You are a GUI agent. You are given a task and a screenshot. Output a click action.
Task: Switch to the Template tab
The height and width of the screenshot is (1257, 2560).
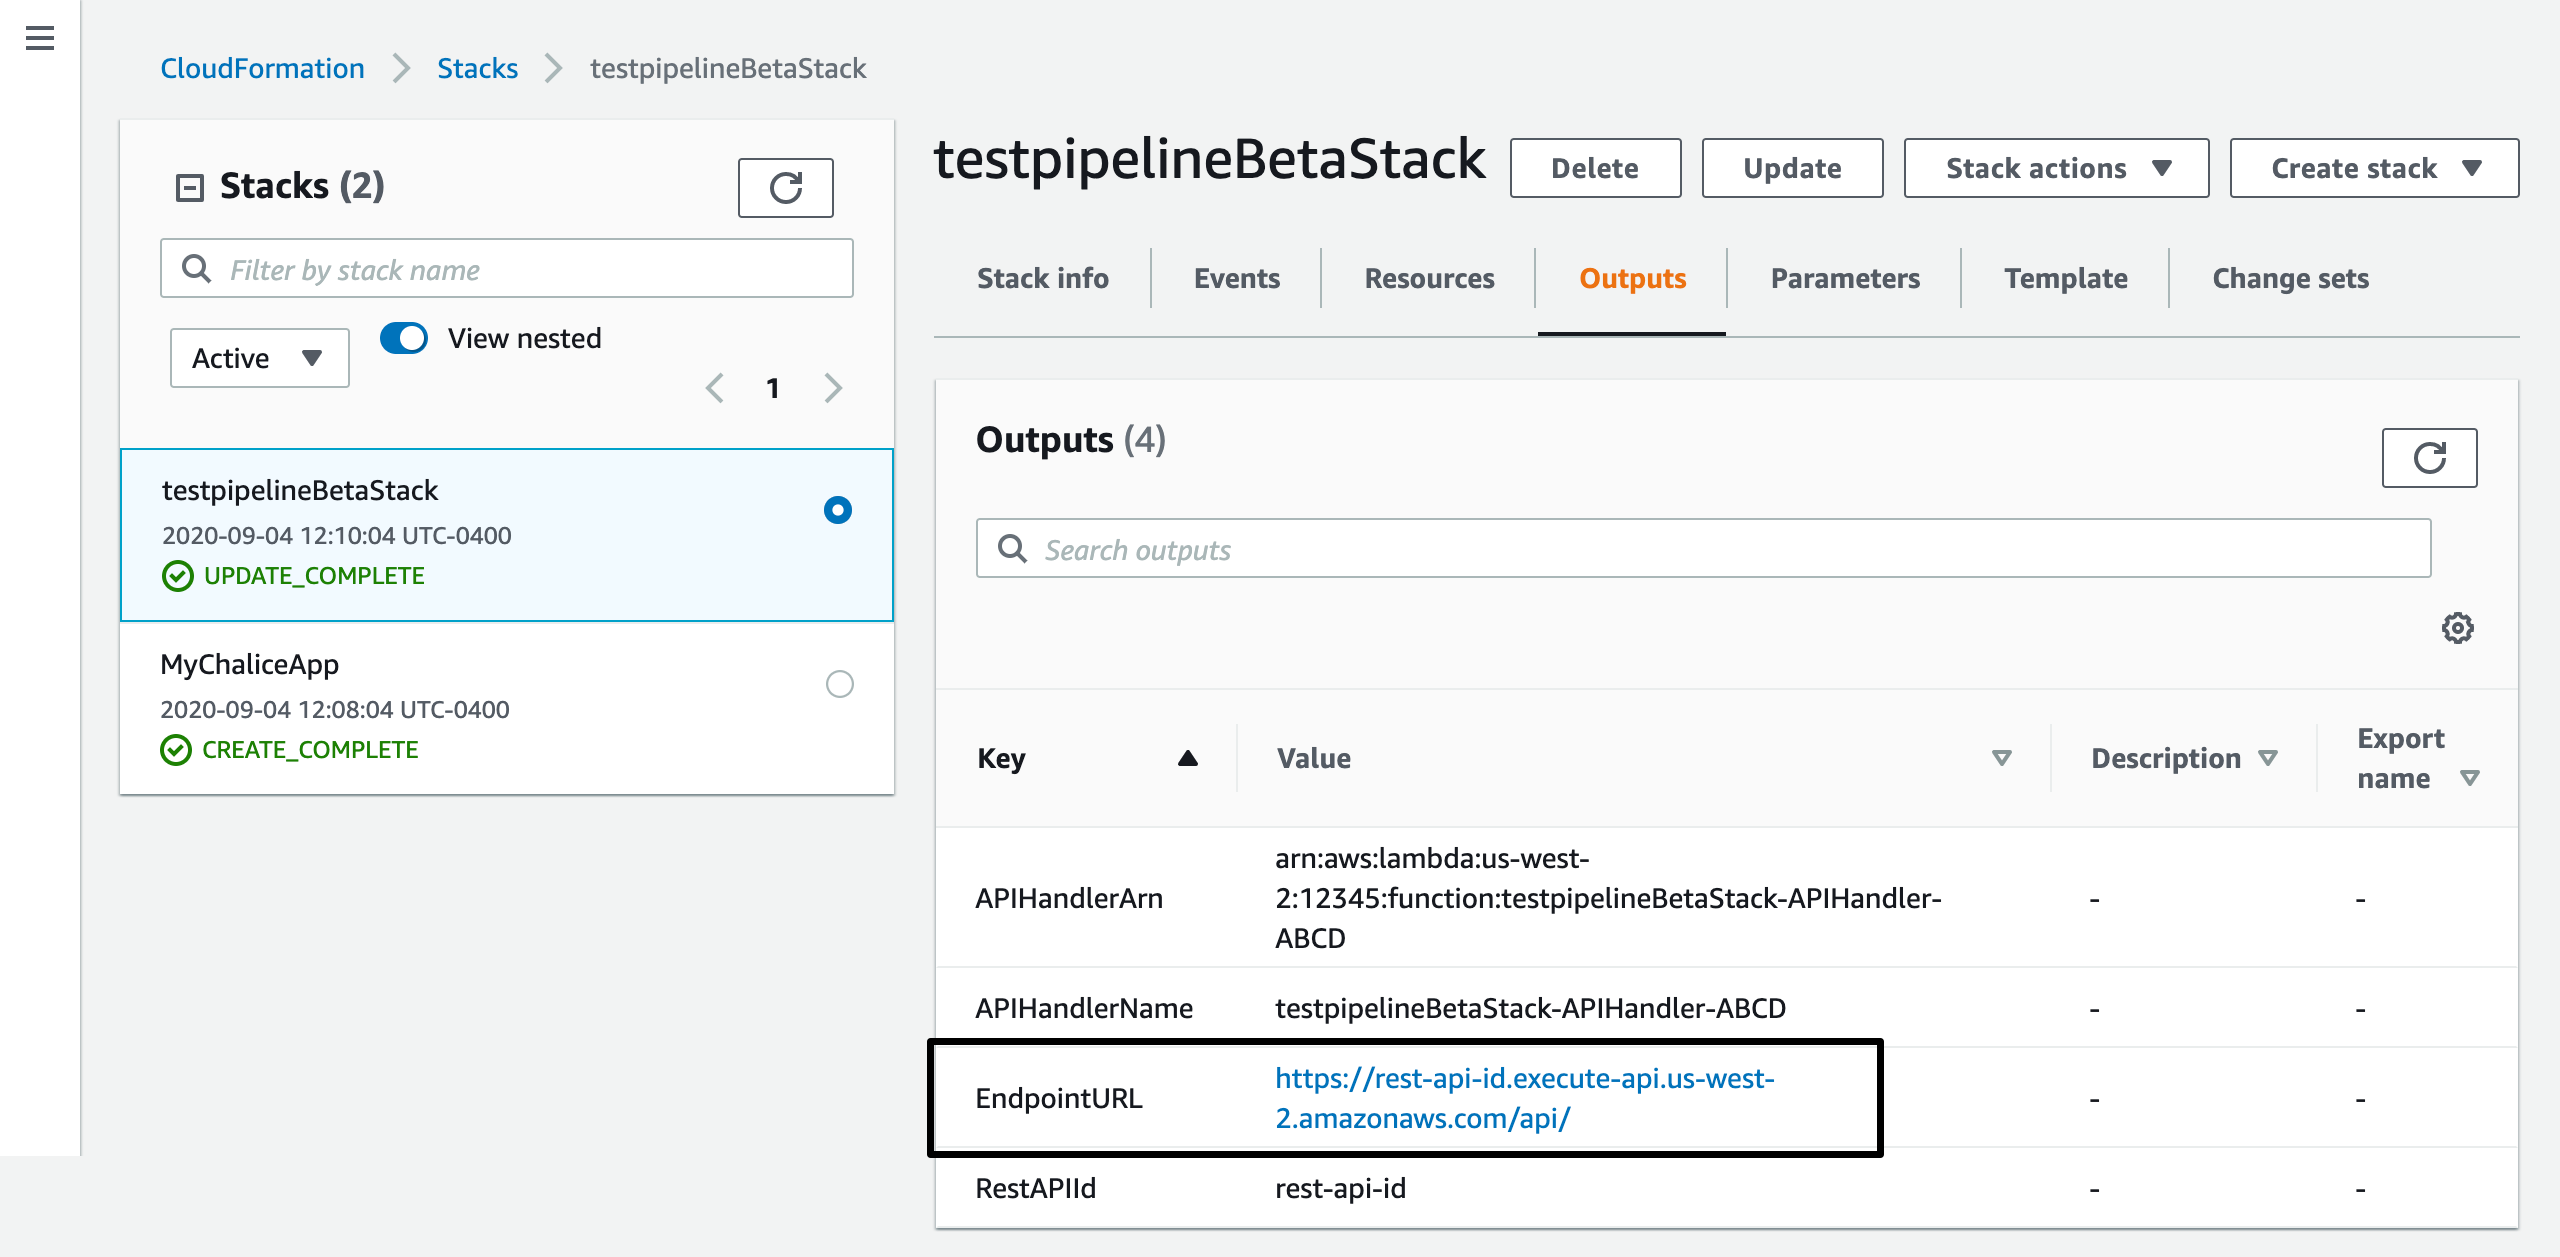tap(2065, 278)
